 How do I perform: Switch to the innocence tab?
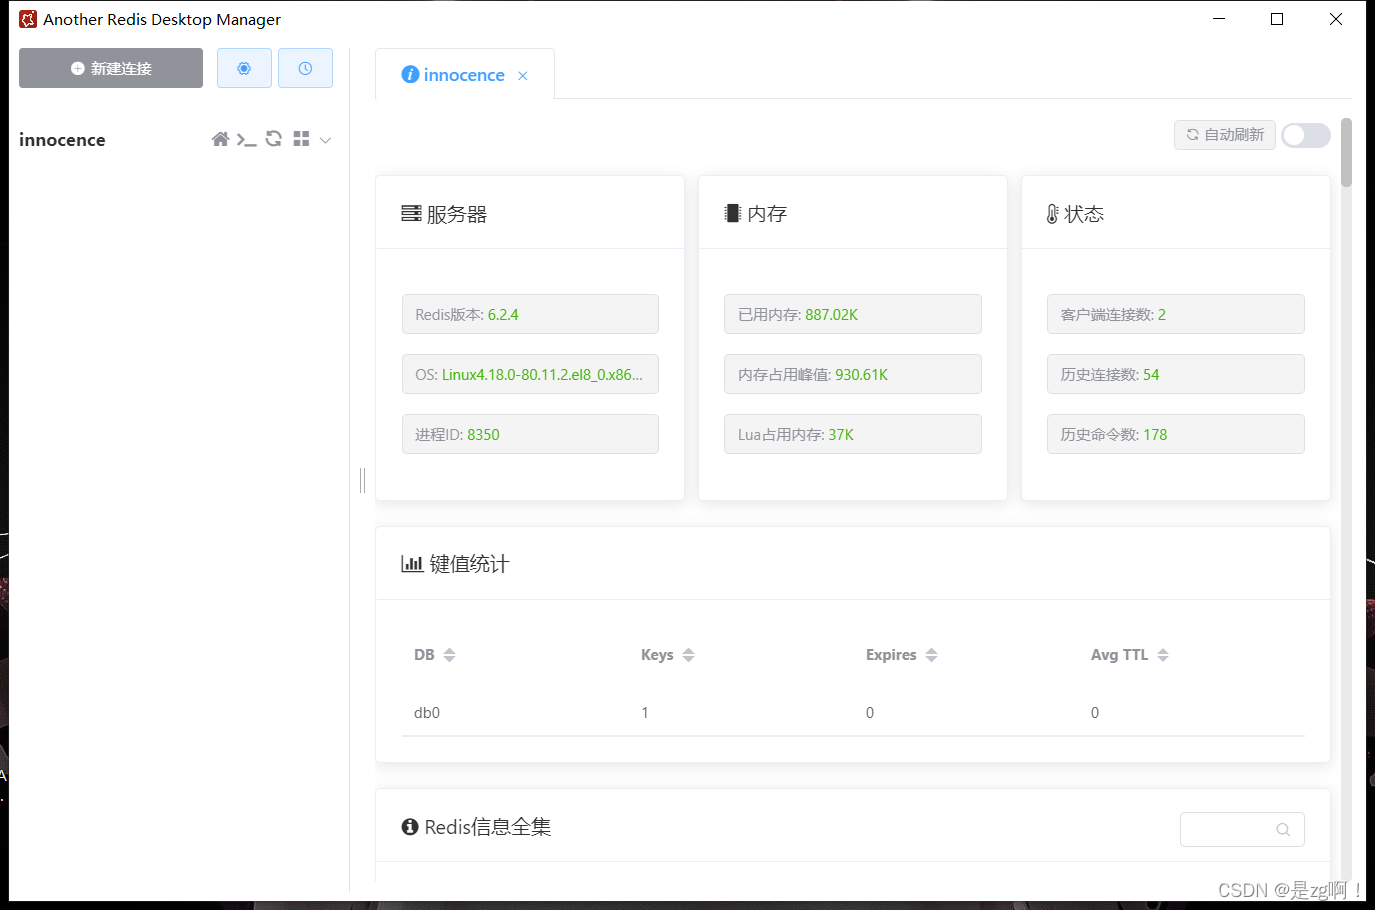tap(464, 75)
